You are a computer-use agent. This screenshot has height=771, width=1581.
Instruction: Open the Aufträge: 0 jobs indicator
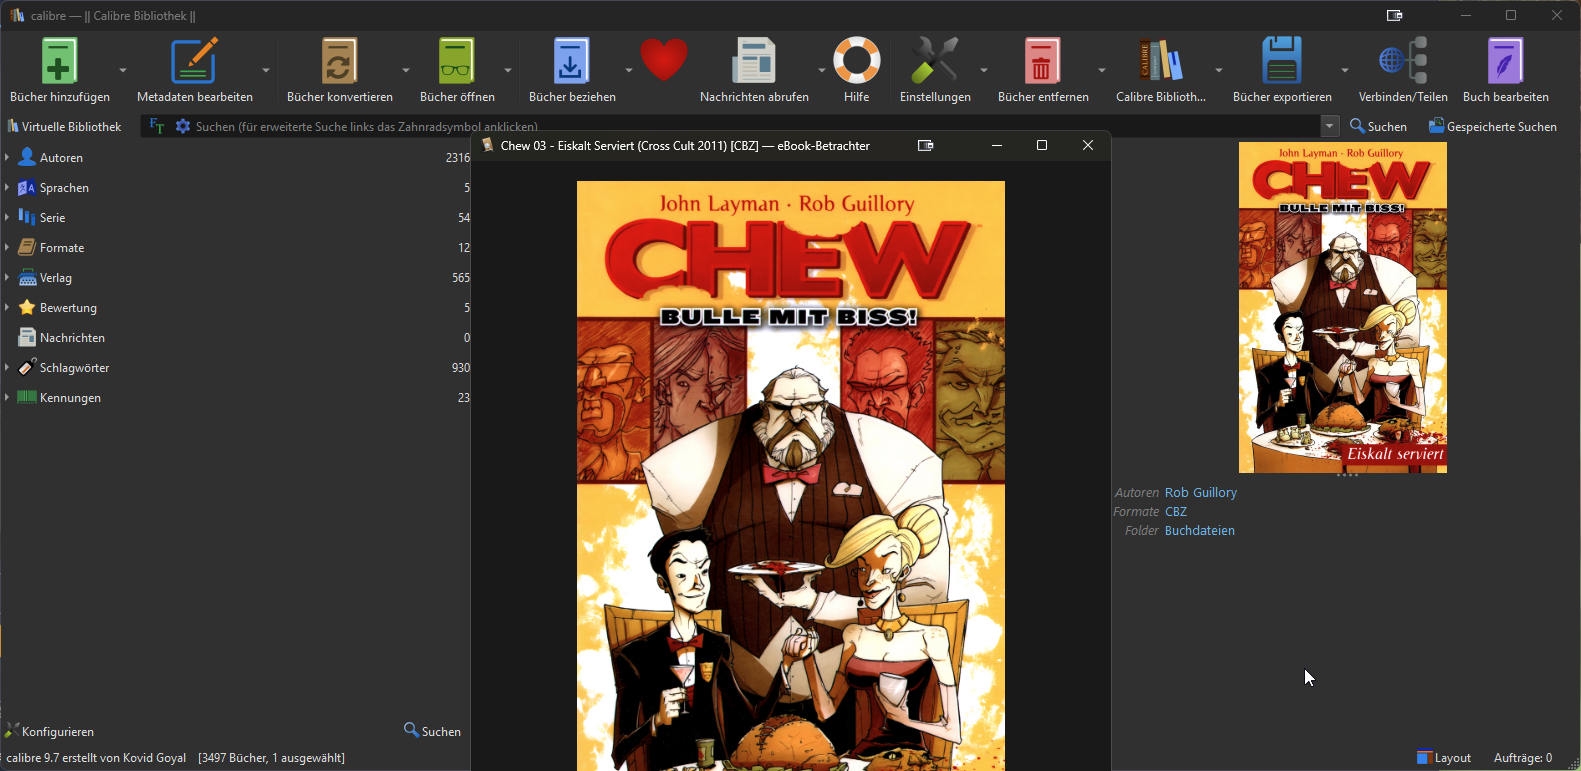(x=1523, y=758)
